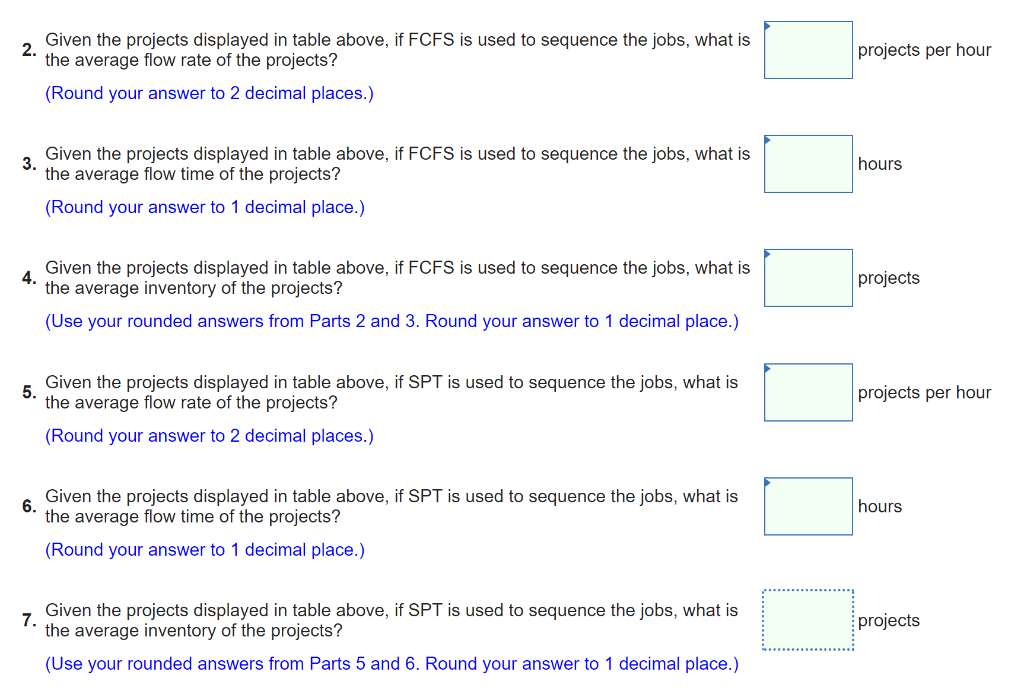Click the Part 5 flow rate answer box

coord(807,392)
